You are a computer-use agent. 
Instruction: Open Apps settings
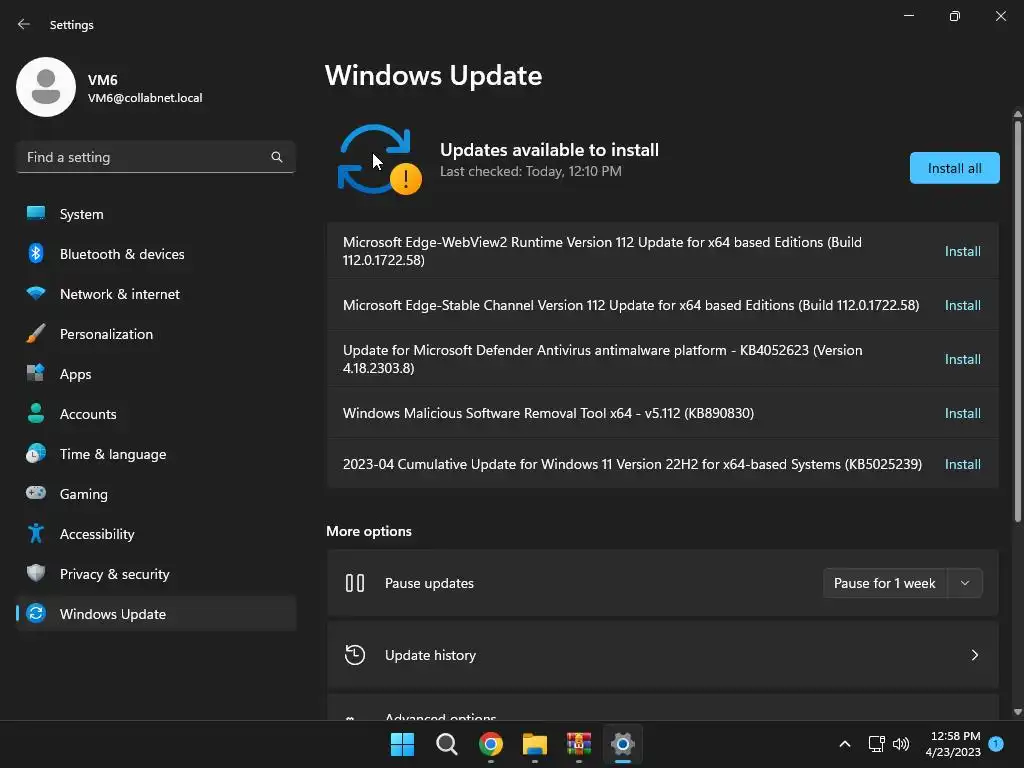pos(156,374)
